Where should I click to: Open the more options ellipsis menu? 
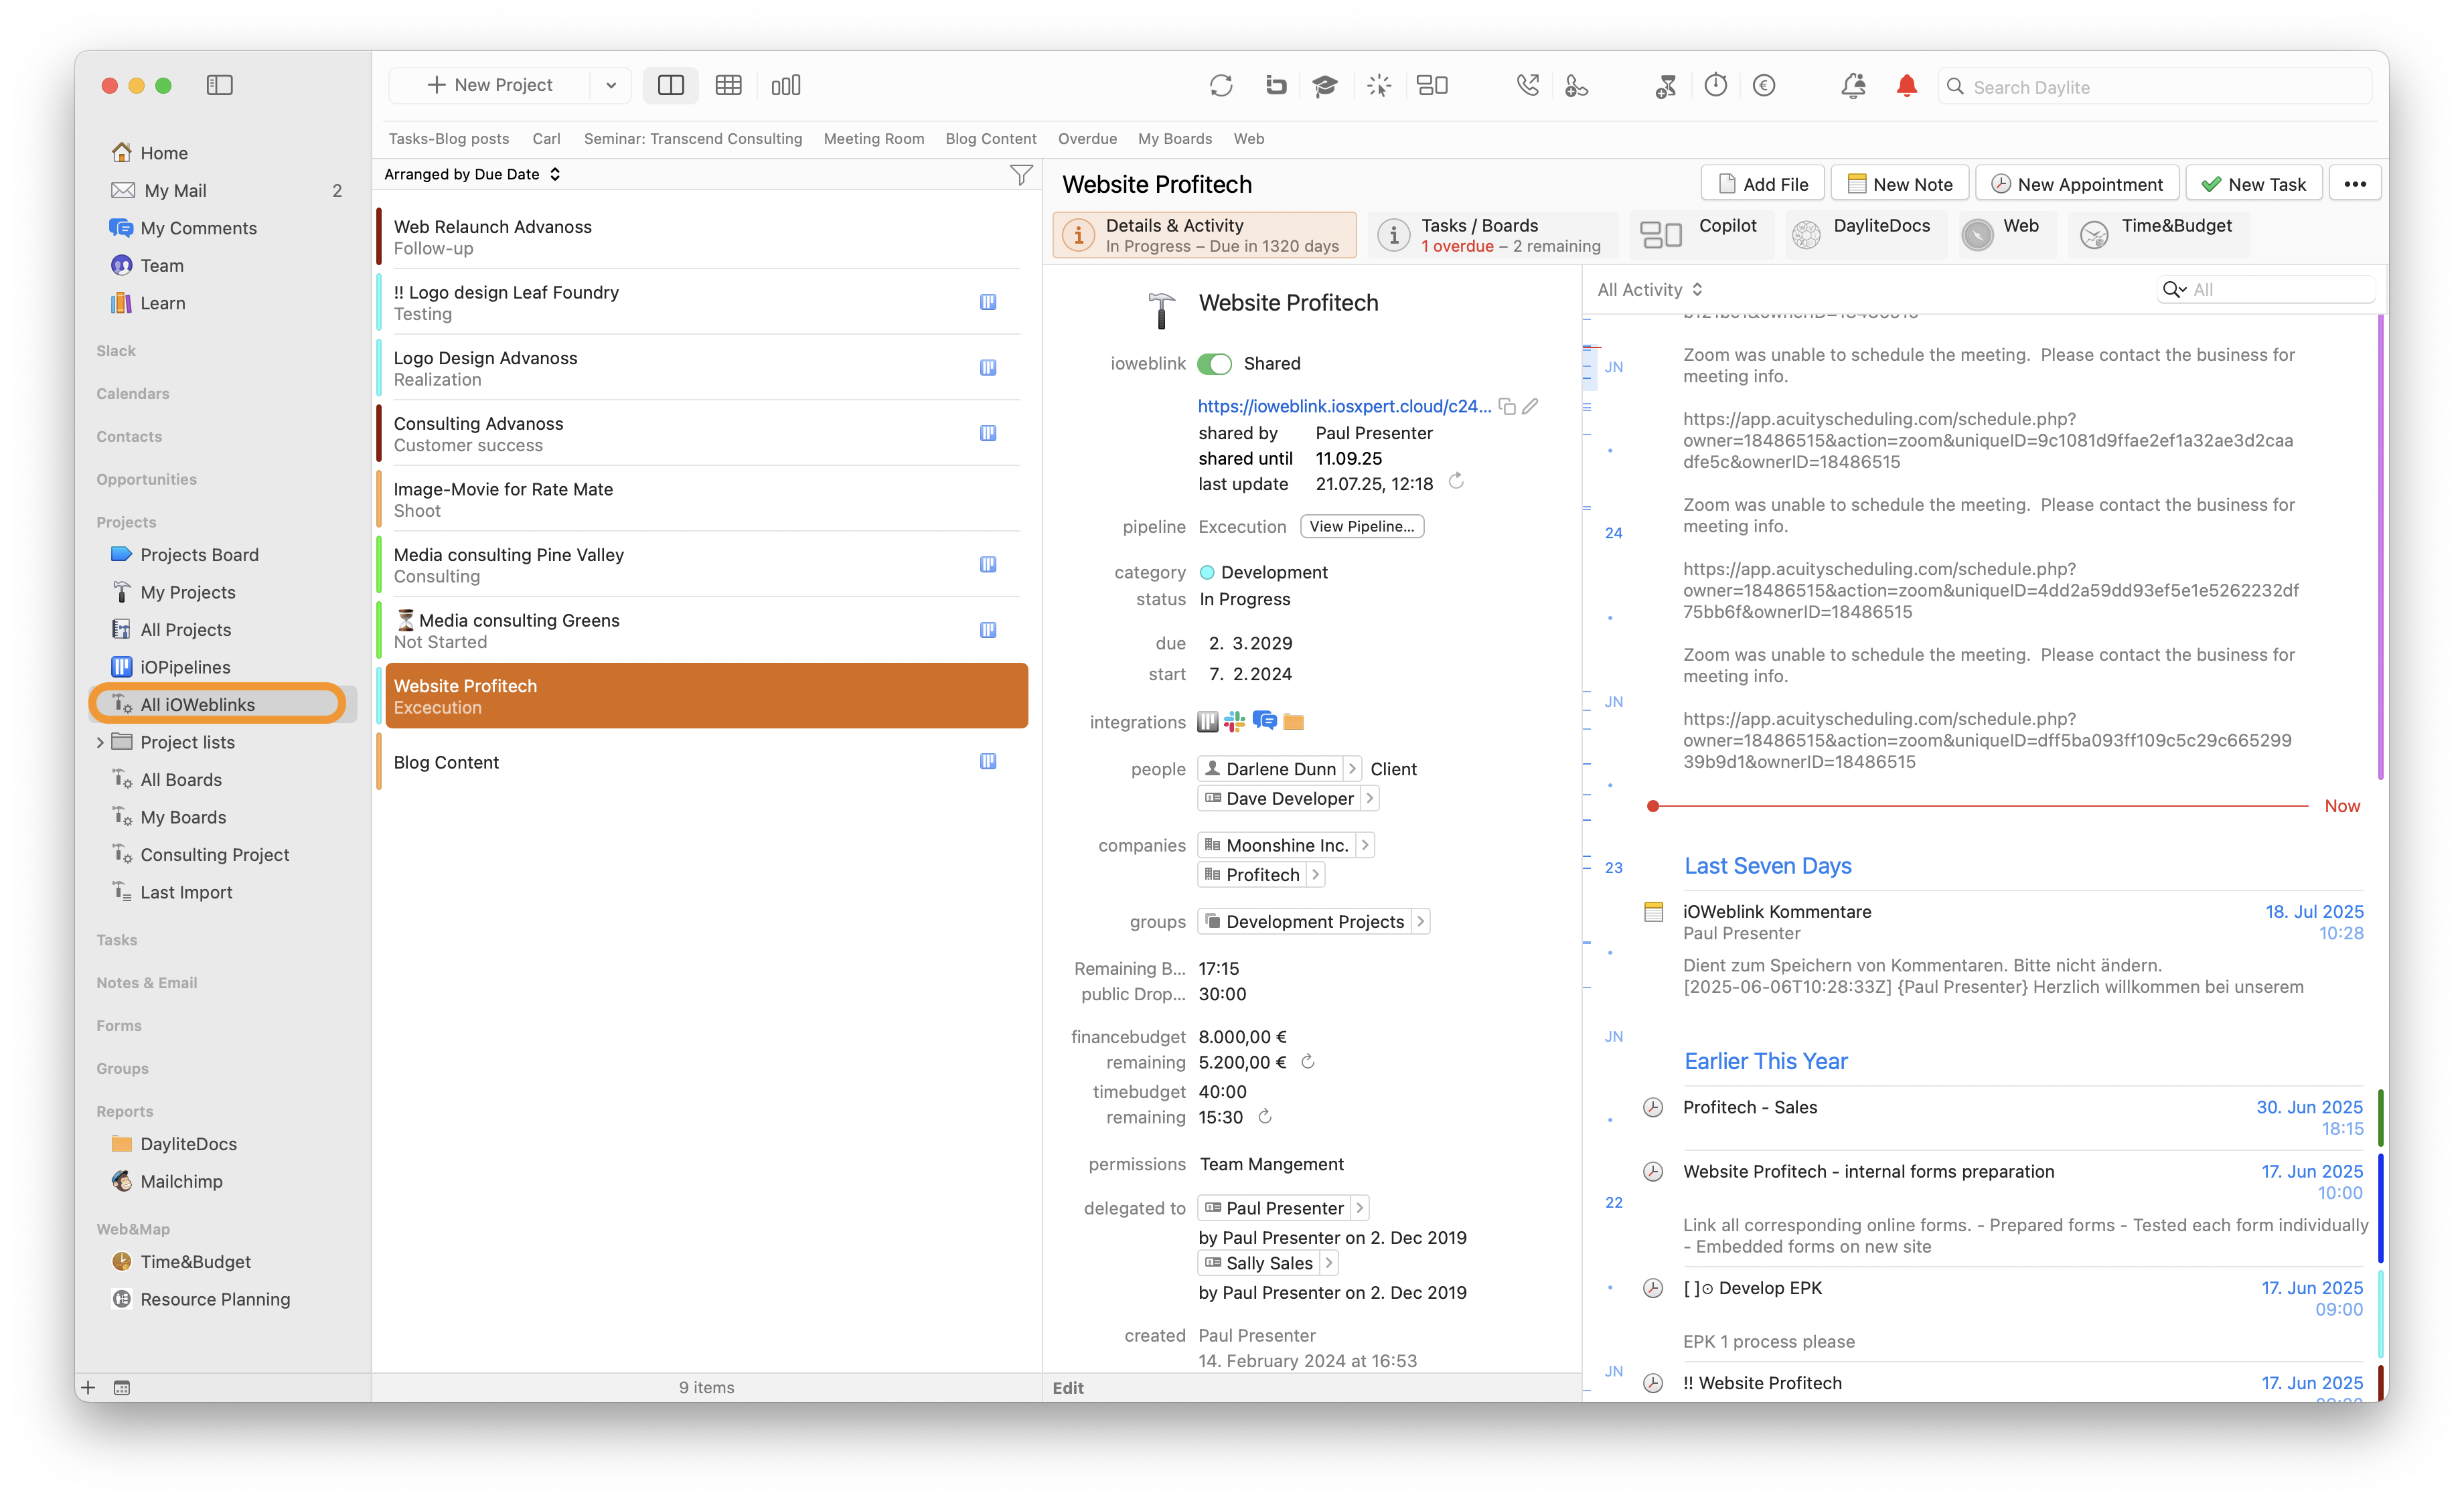click(2354, 184)
